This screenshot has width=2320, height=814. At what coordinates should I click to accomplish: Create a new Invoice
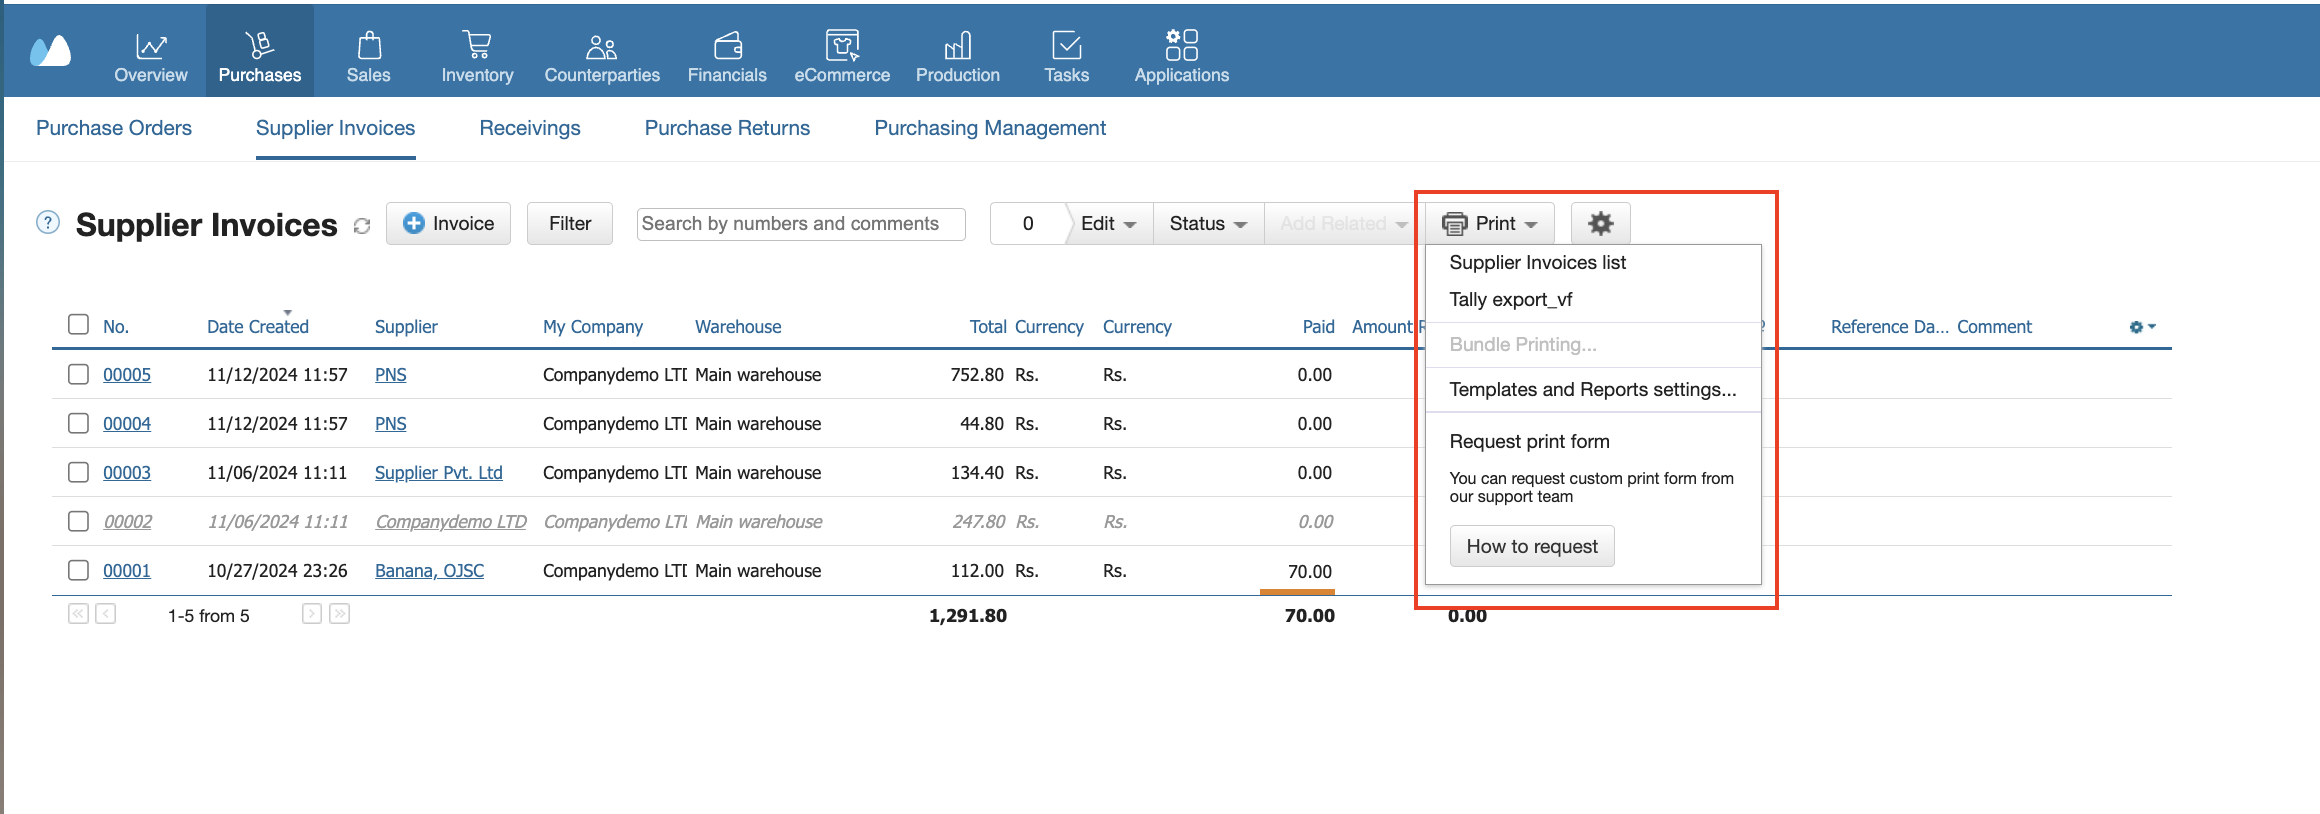click(x=448, y=223)
